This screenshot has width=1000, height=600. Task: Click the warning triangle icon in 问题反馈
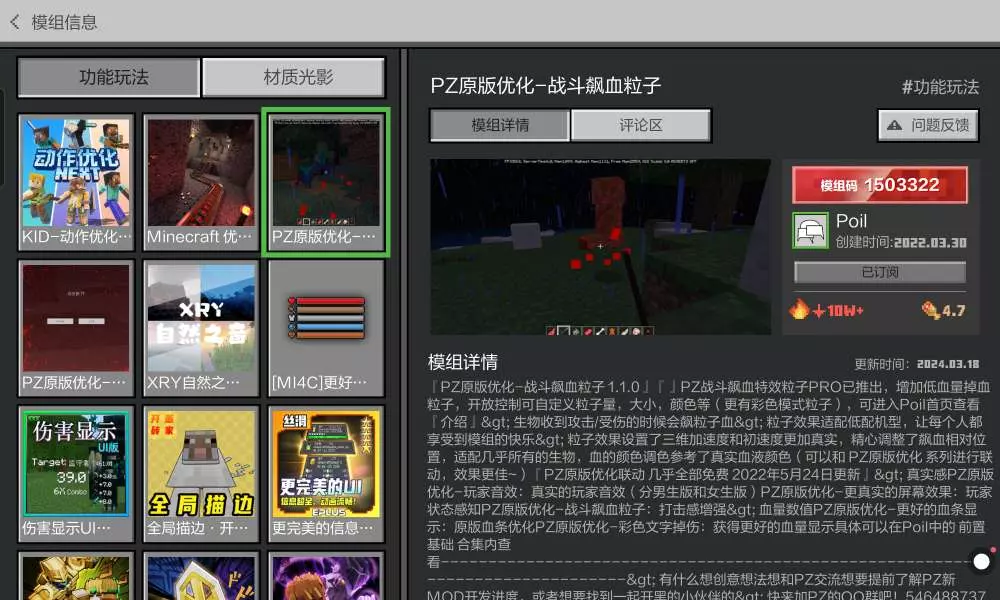894,126
